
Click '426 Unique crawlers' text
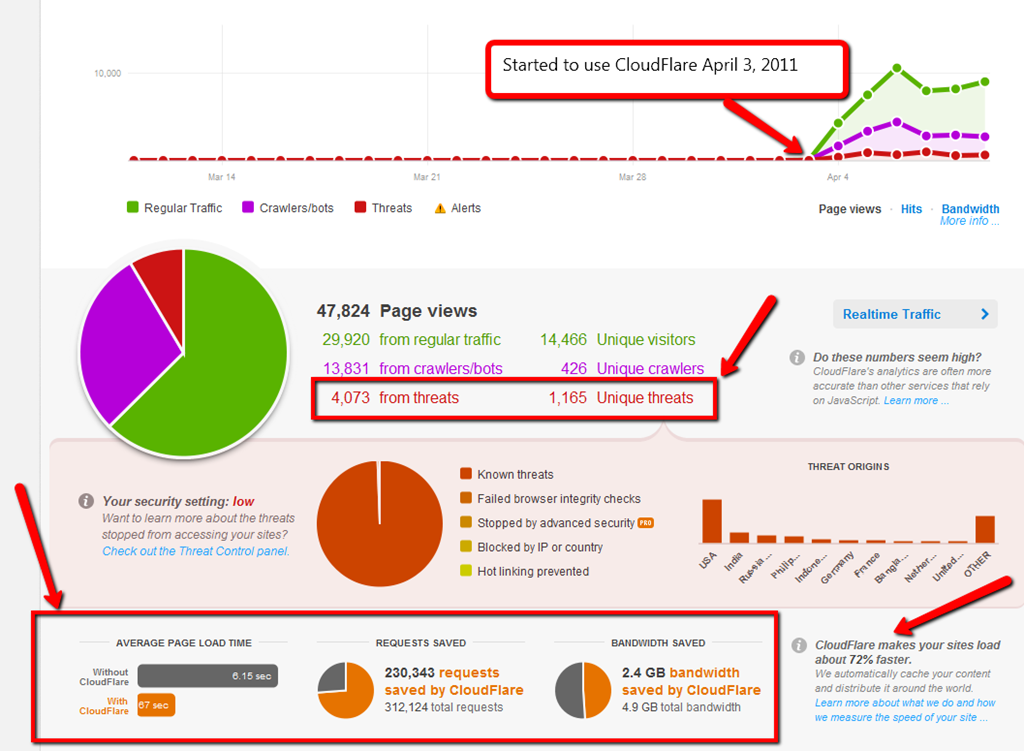point(632,368)
